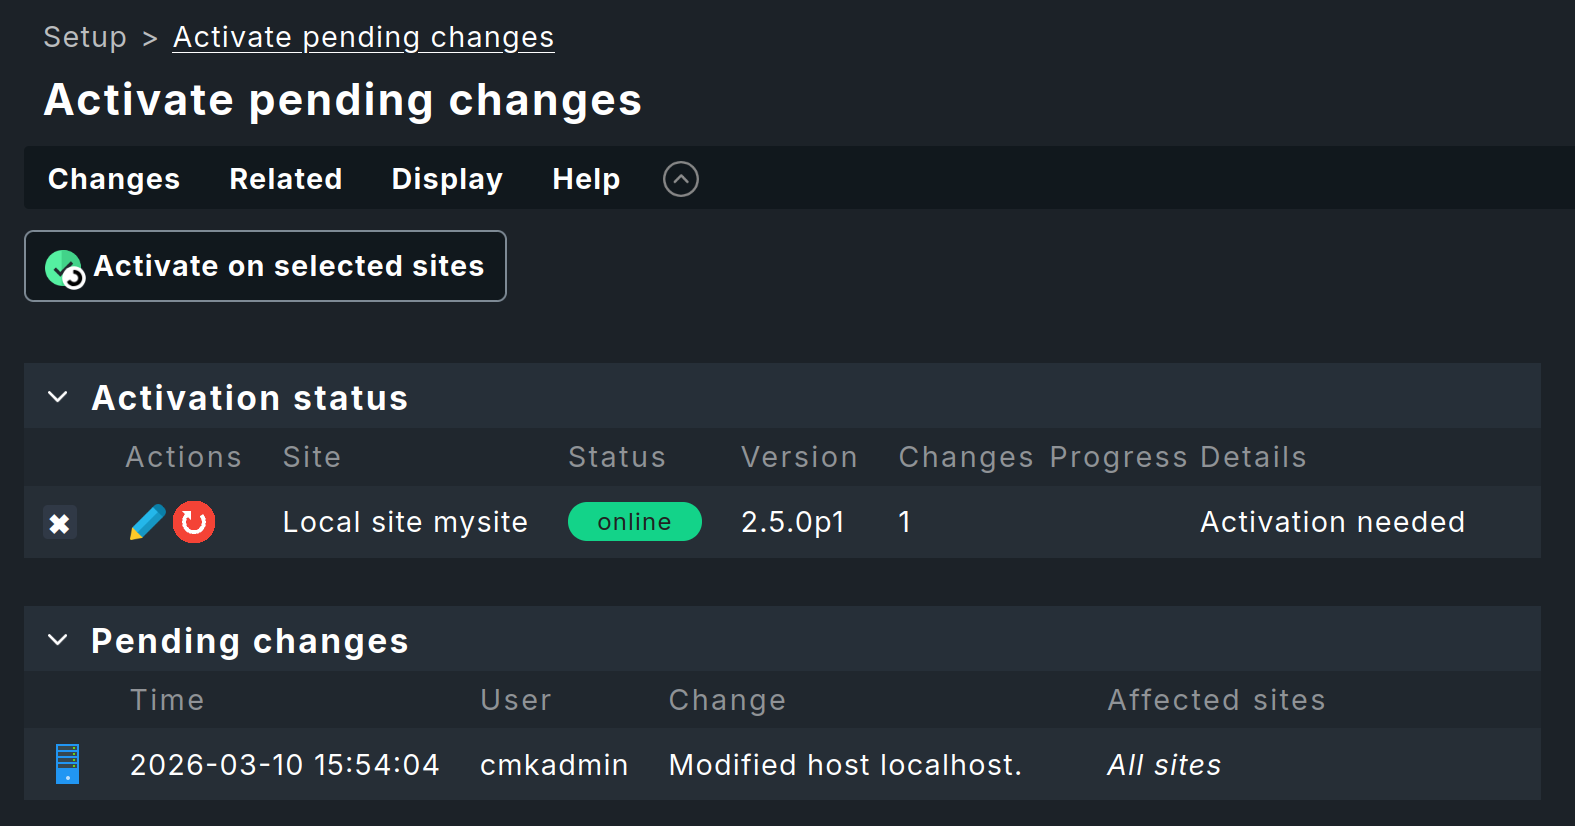The image size is (1575, 826).
Task: Click the Modified host localhost change entry
Action: pos(845,765)
